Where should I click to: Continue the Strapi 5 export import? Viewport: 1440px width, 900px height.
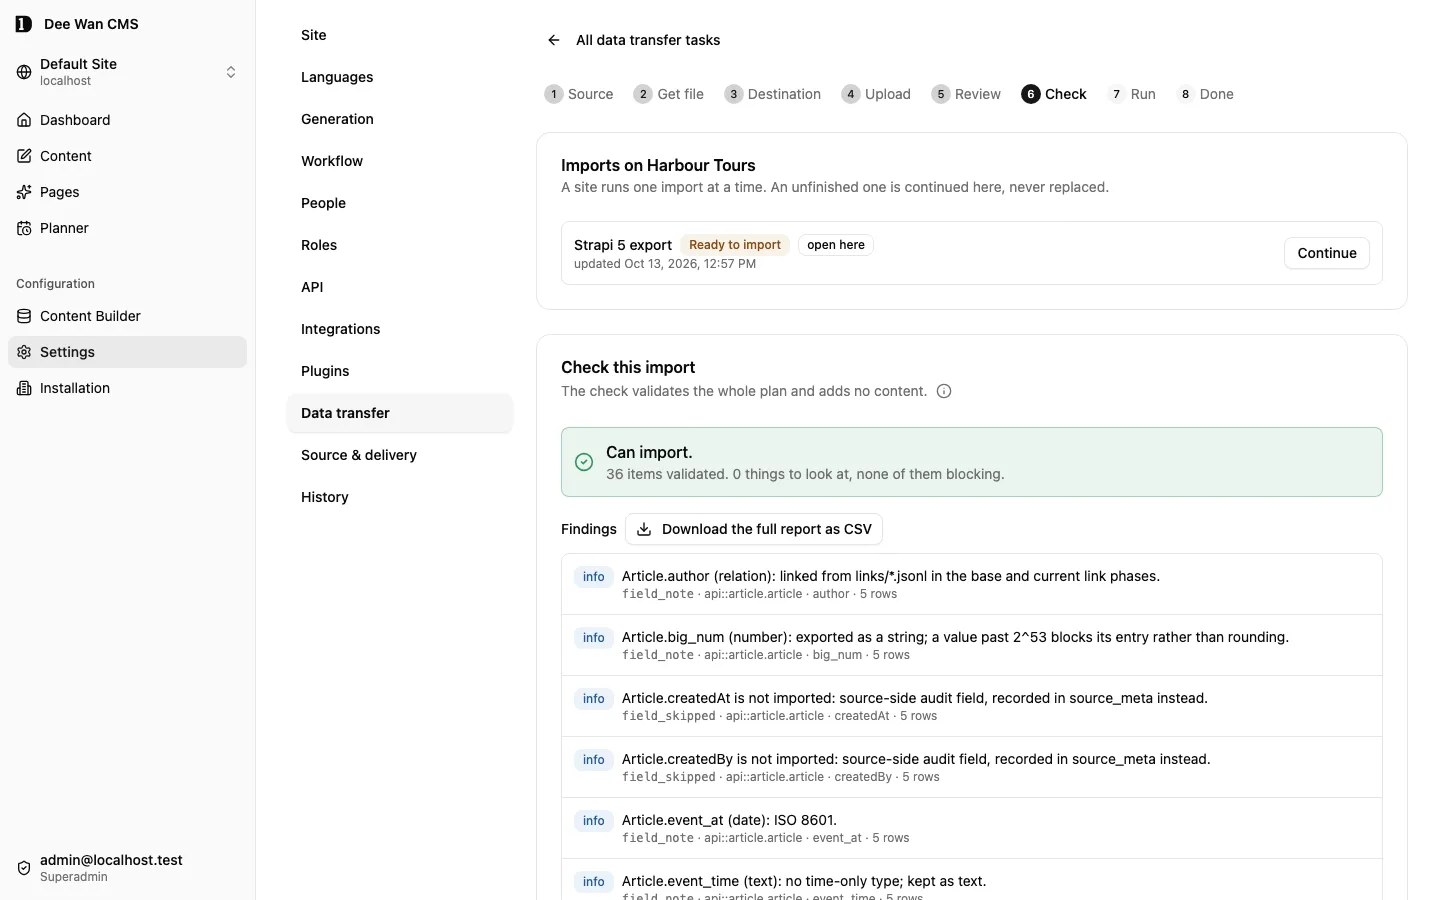point(1327,253)
